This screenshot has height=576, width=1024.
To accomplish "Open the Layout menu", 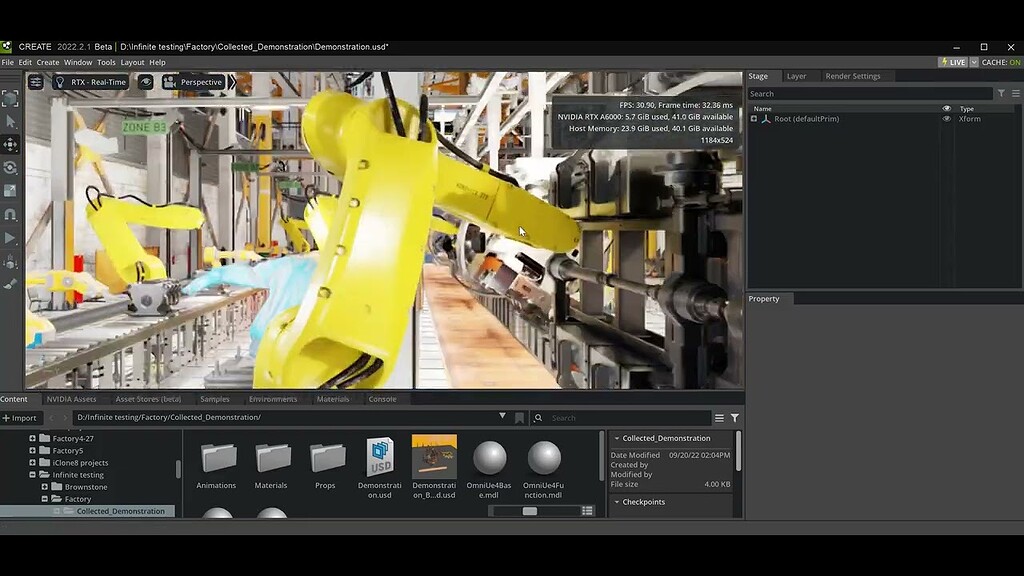I will tap(132, 62).
